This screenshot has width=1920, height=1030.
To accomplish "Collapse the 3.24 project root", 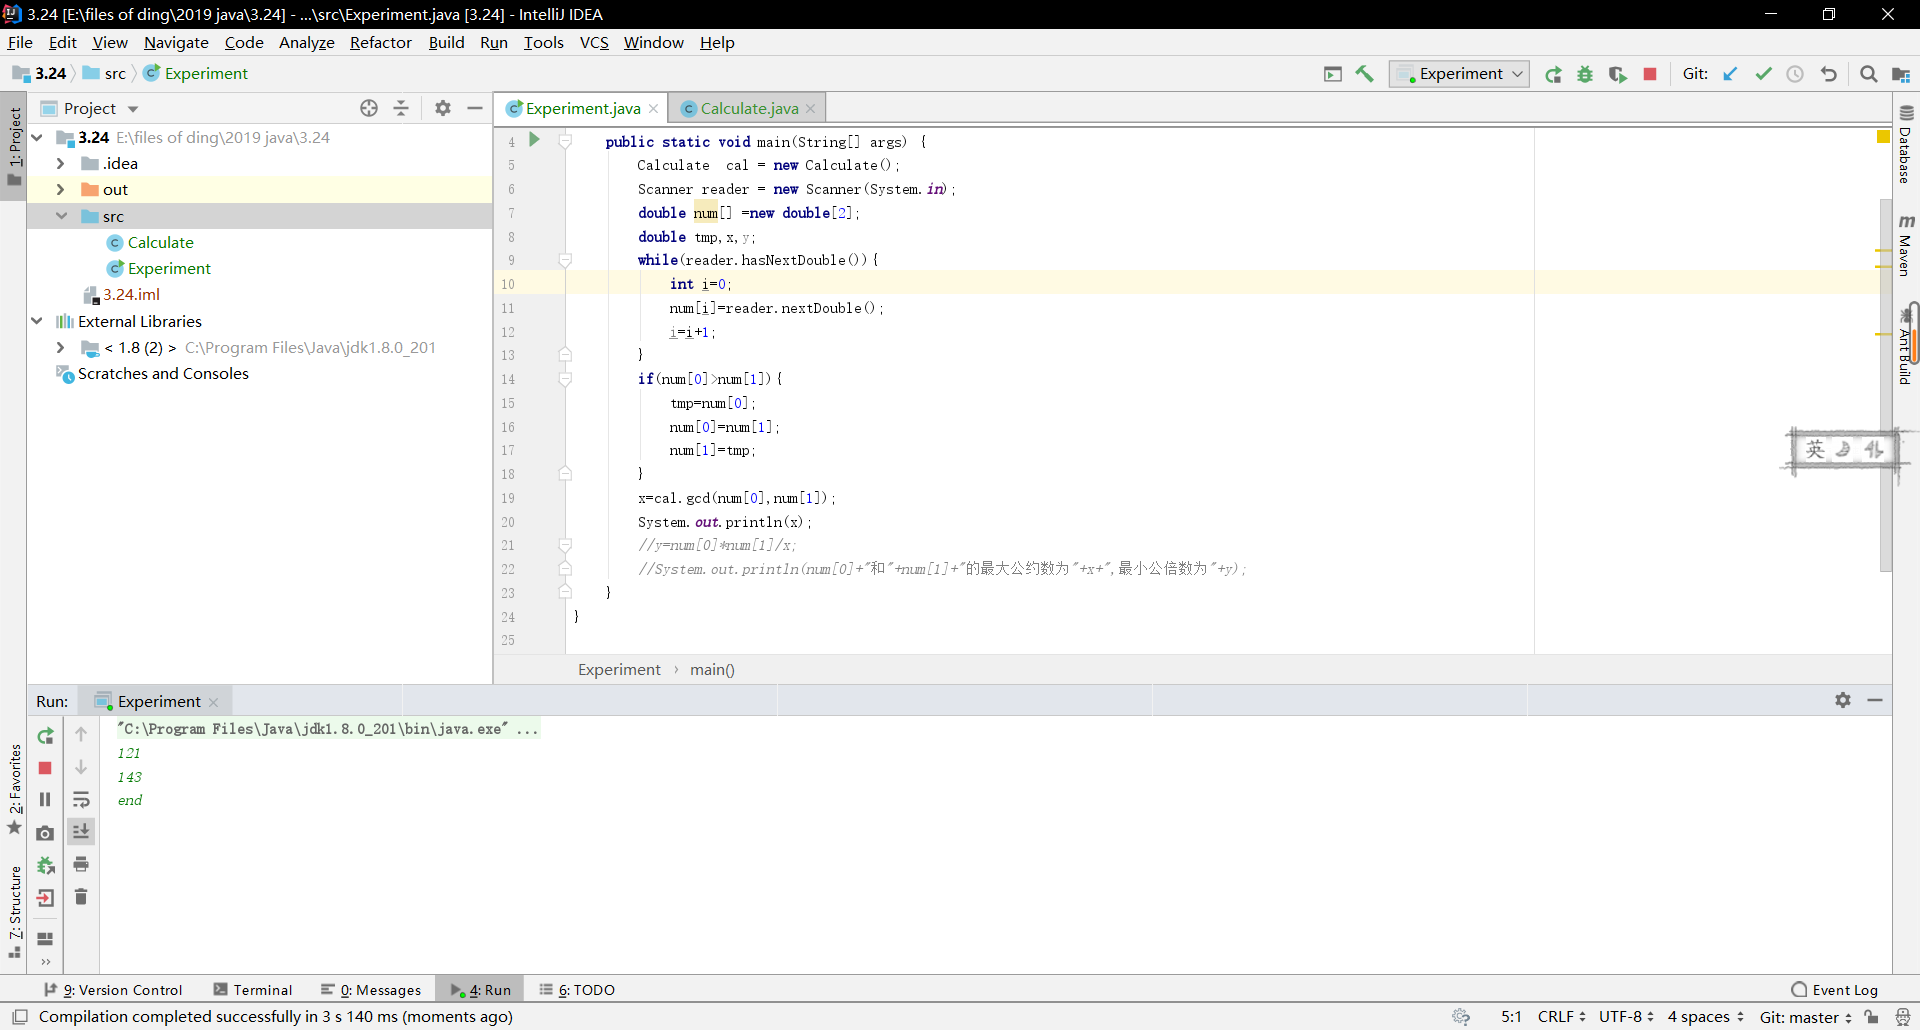I will point(37,137).
